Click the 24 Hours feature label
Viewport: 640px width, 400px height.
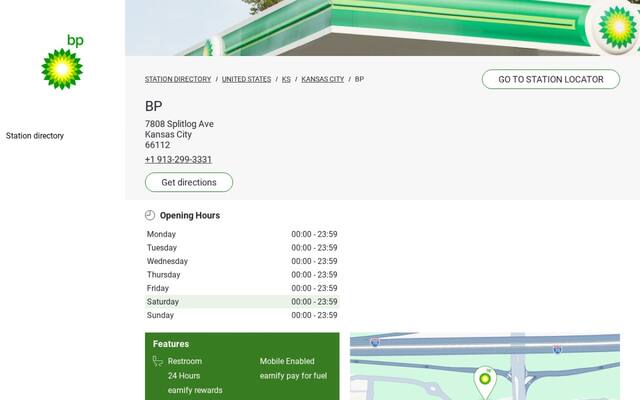(184, 376)
